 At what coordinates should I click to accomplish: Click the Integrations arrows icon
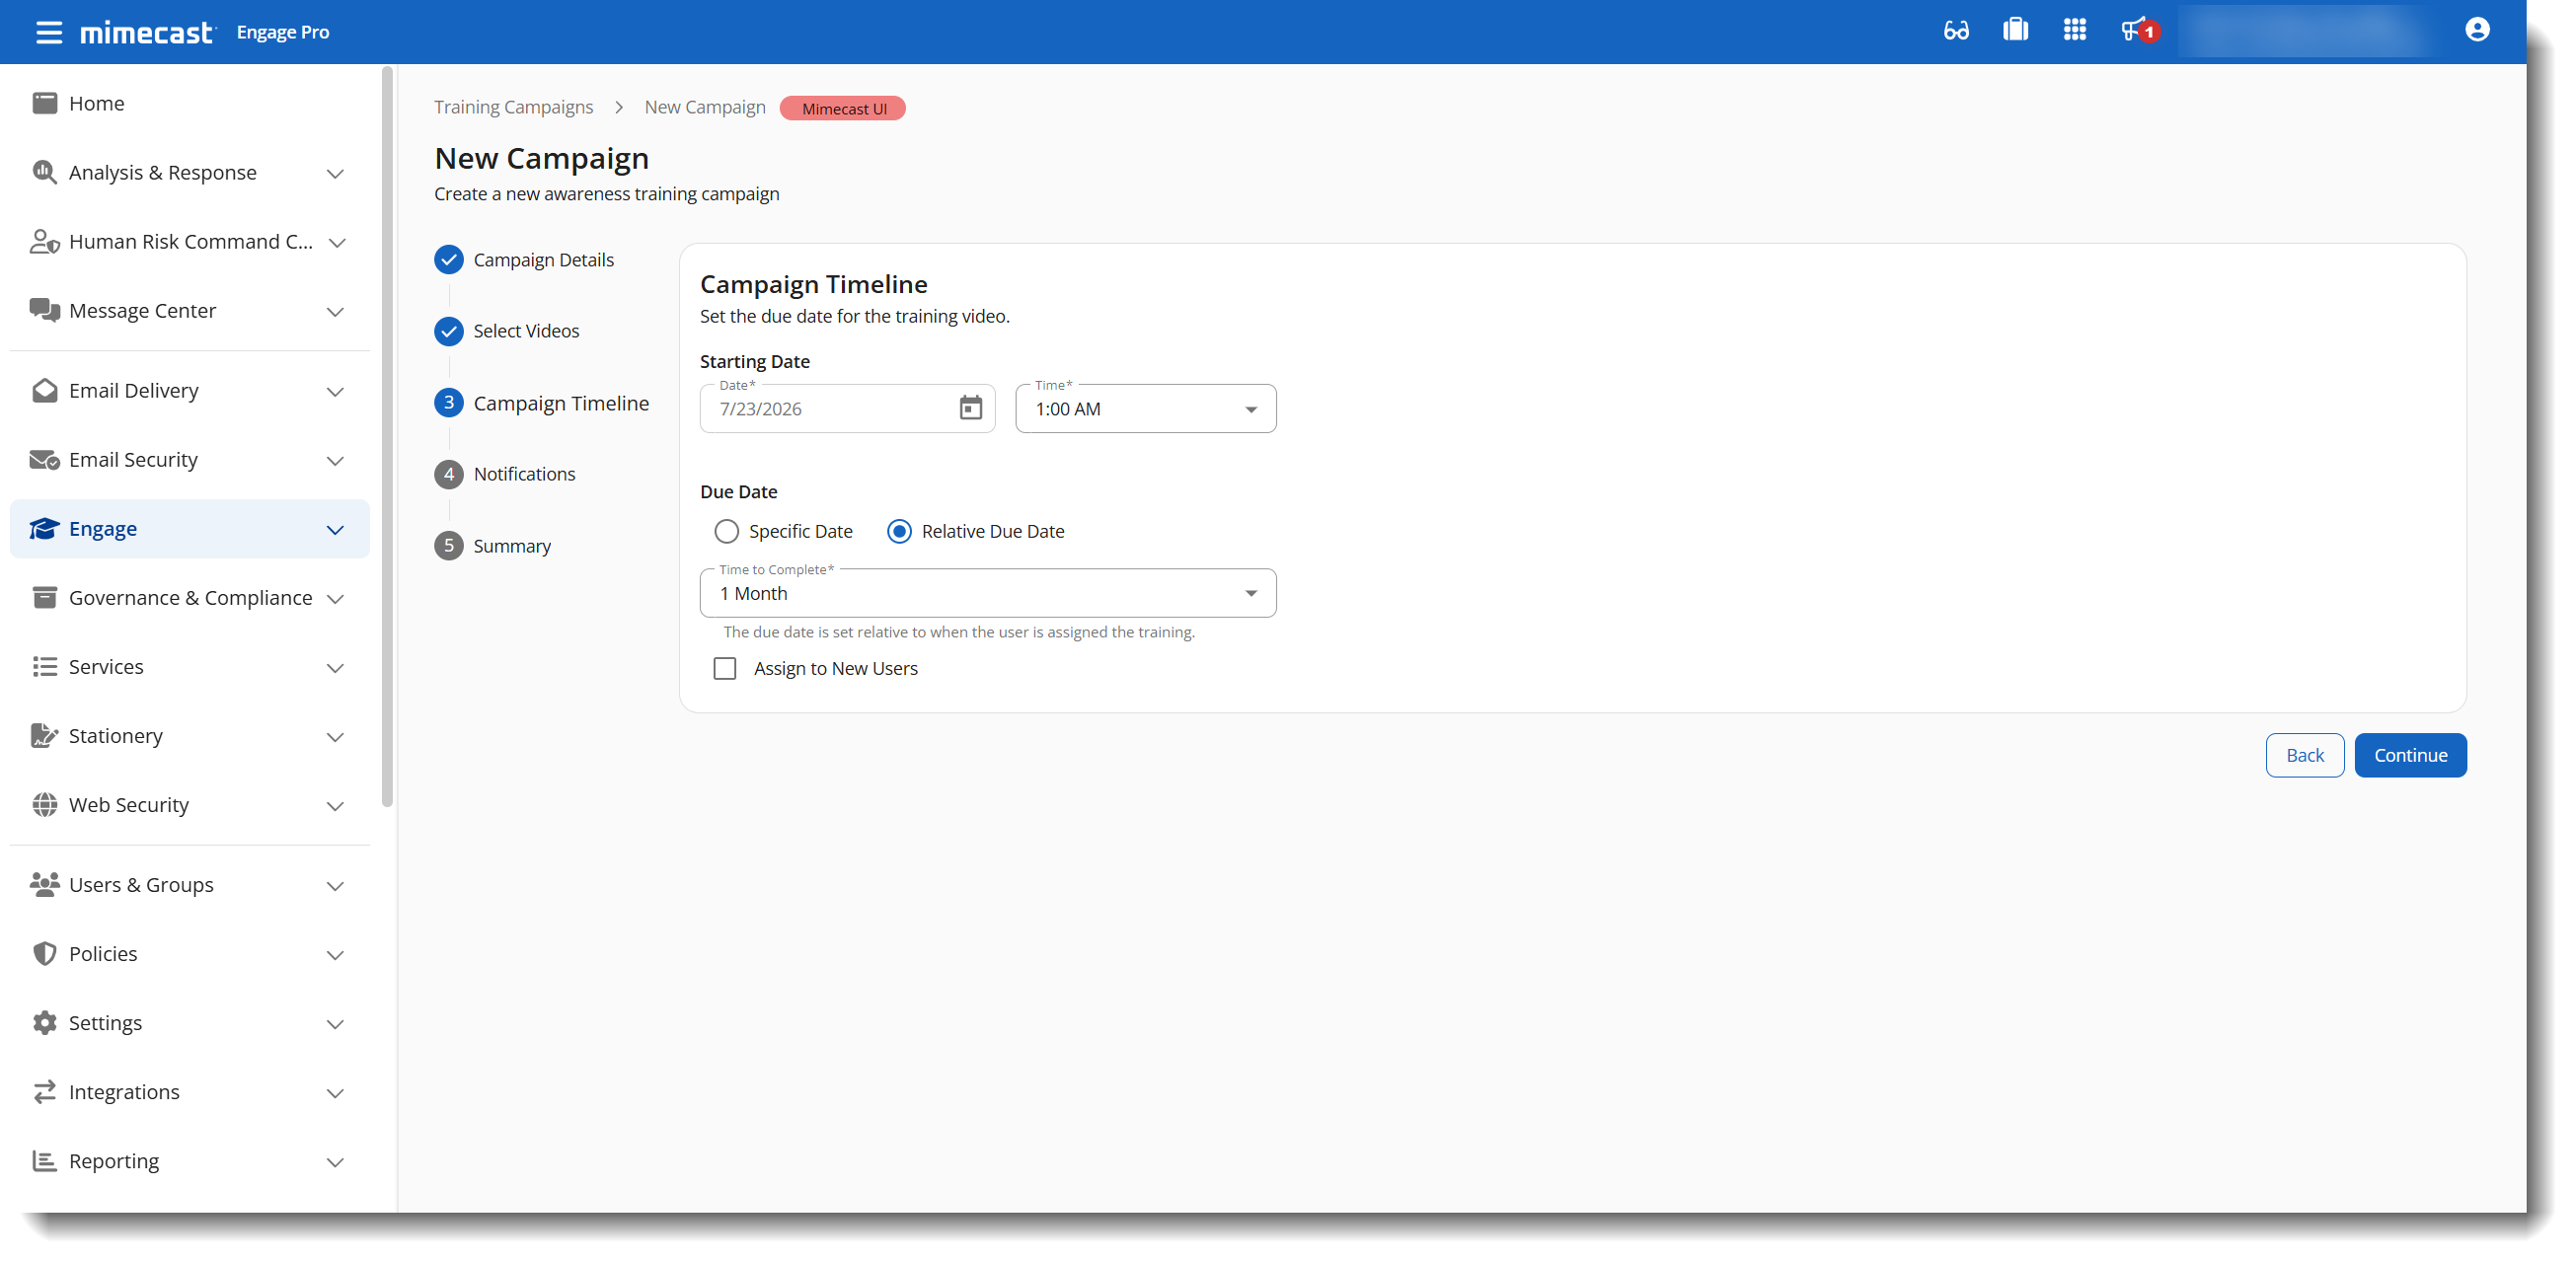[x=44, y=1091]
